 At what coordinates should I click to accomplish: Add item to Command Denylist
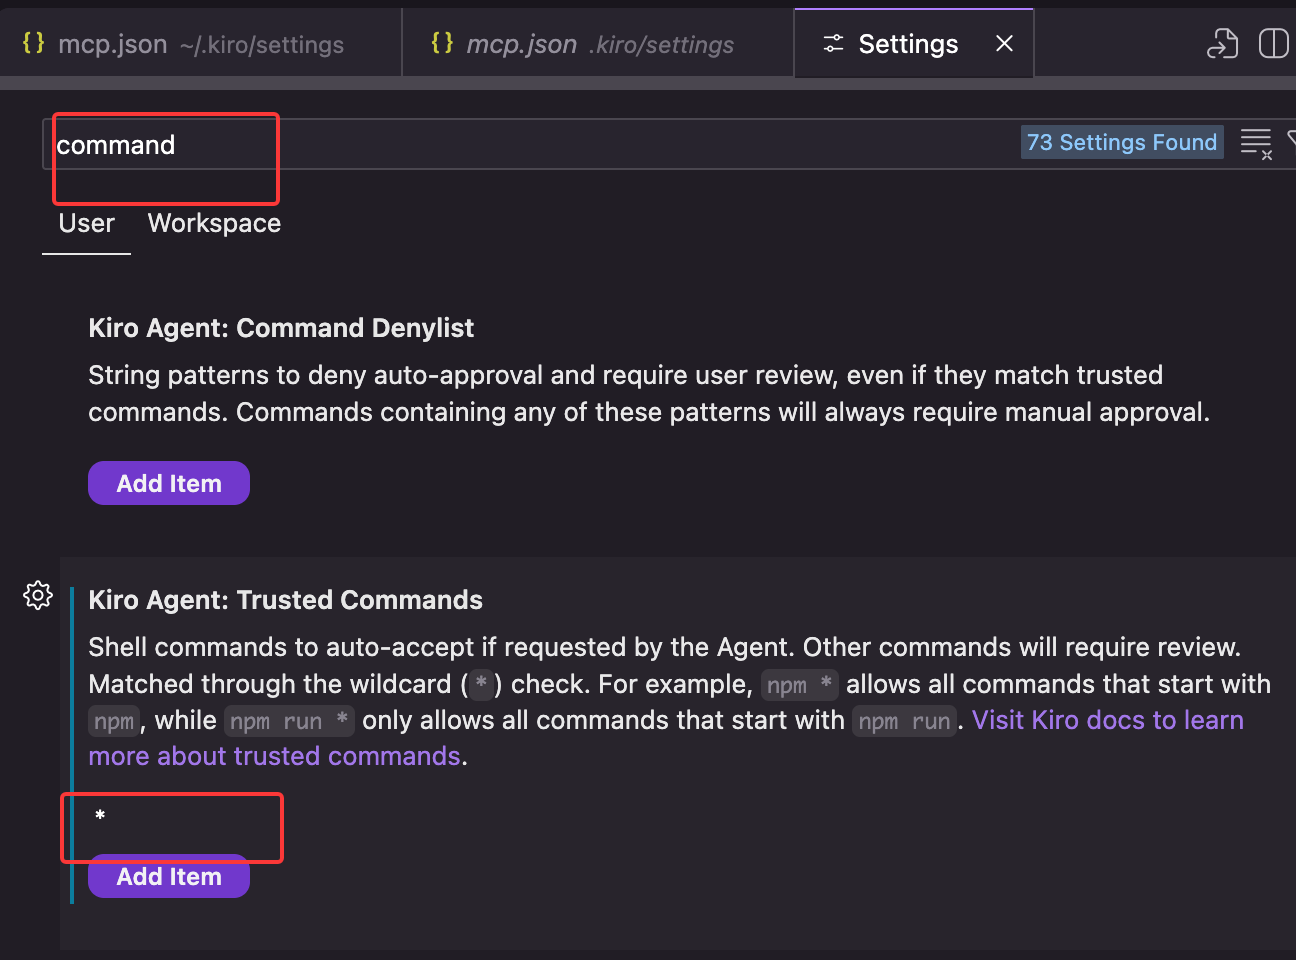(x=169, y=483)
